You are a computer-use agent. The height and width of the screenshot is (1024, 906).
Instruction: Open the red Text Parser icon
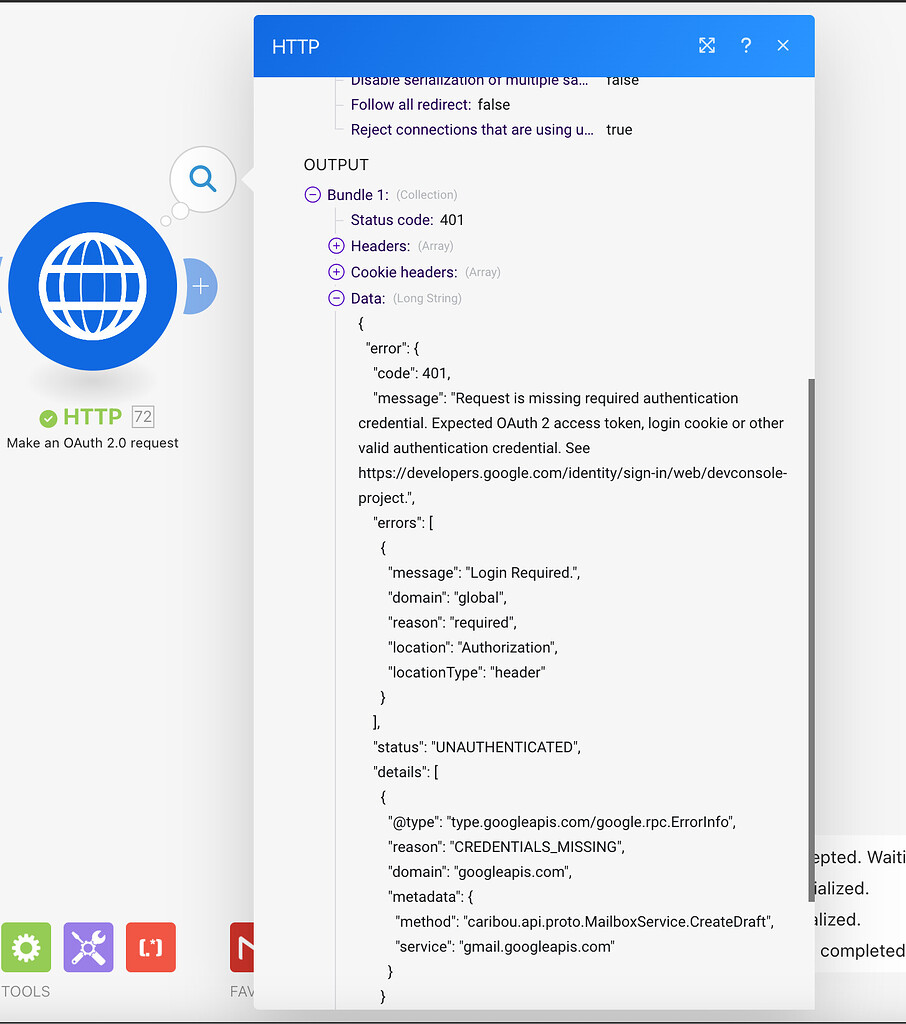pos(150,947)
